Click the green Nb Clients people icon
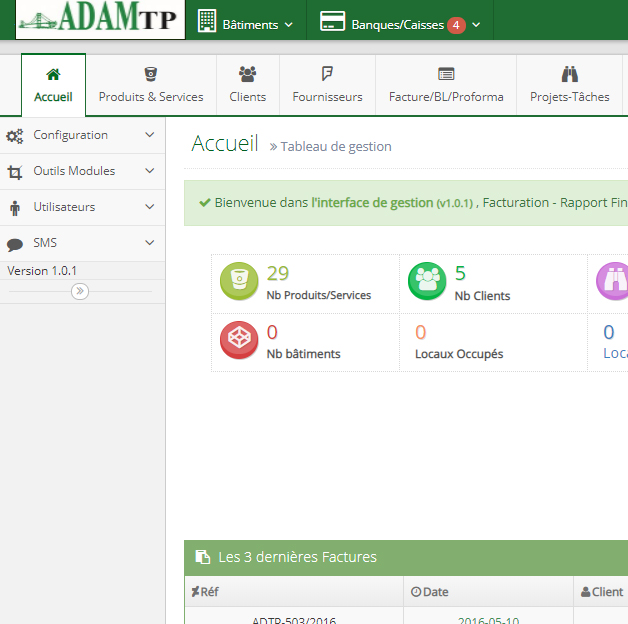 tap(427, 283)
